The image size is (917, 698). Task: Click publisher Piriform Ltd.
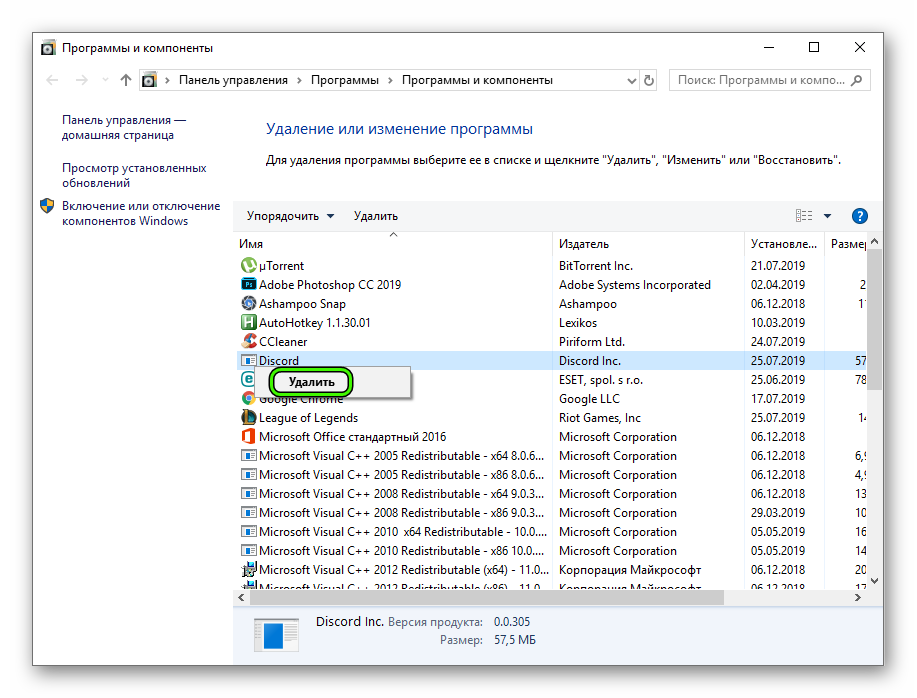591,341
